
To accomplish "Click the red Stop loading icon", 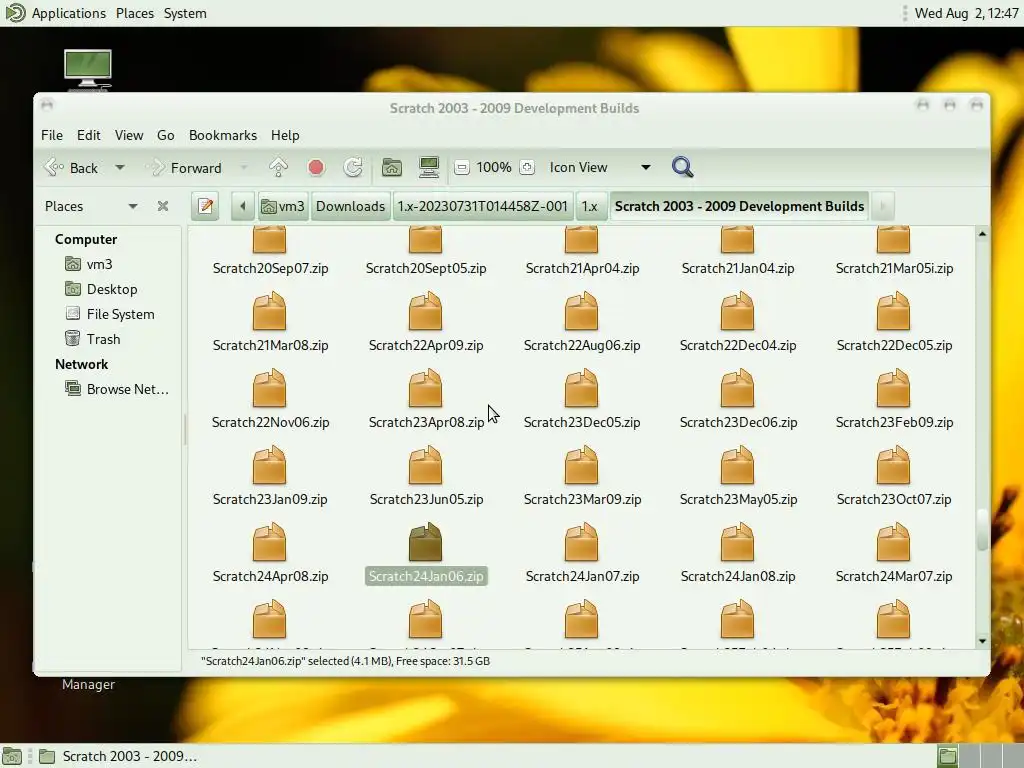I will (x=316, y=168).
